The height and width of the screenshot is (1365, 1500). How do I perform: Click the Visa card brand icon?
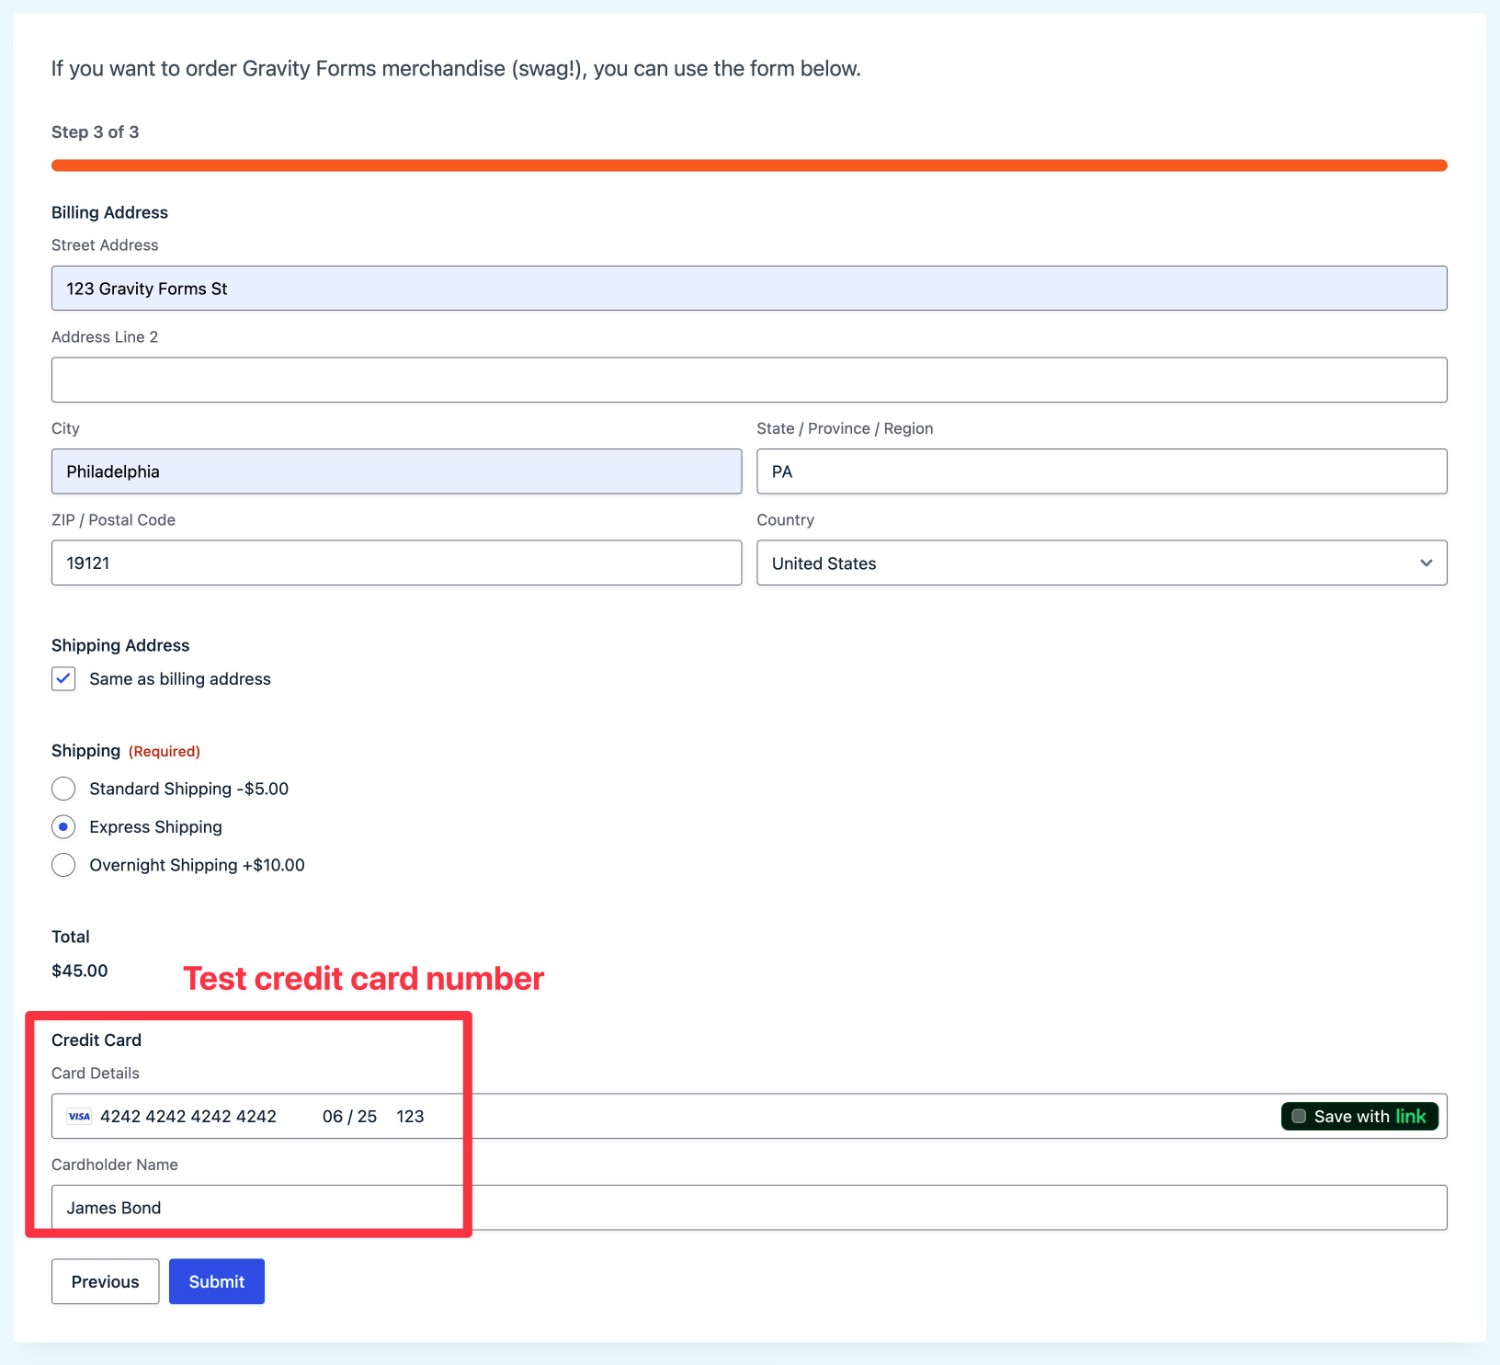point(78,1116)
